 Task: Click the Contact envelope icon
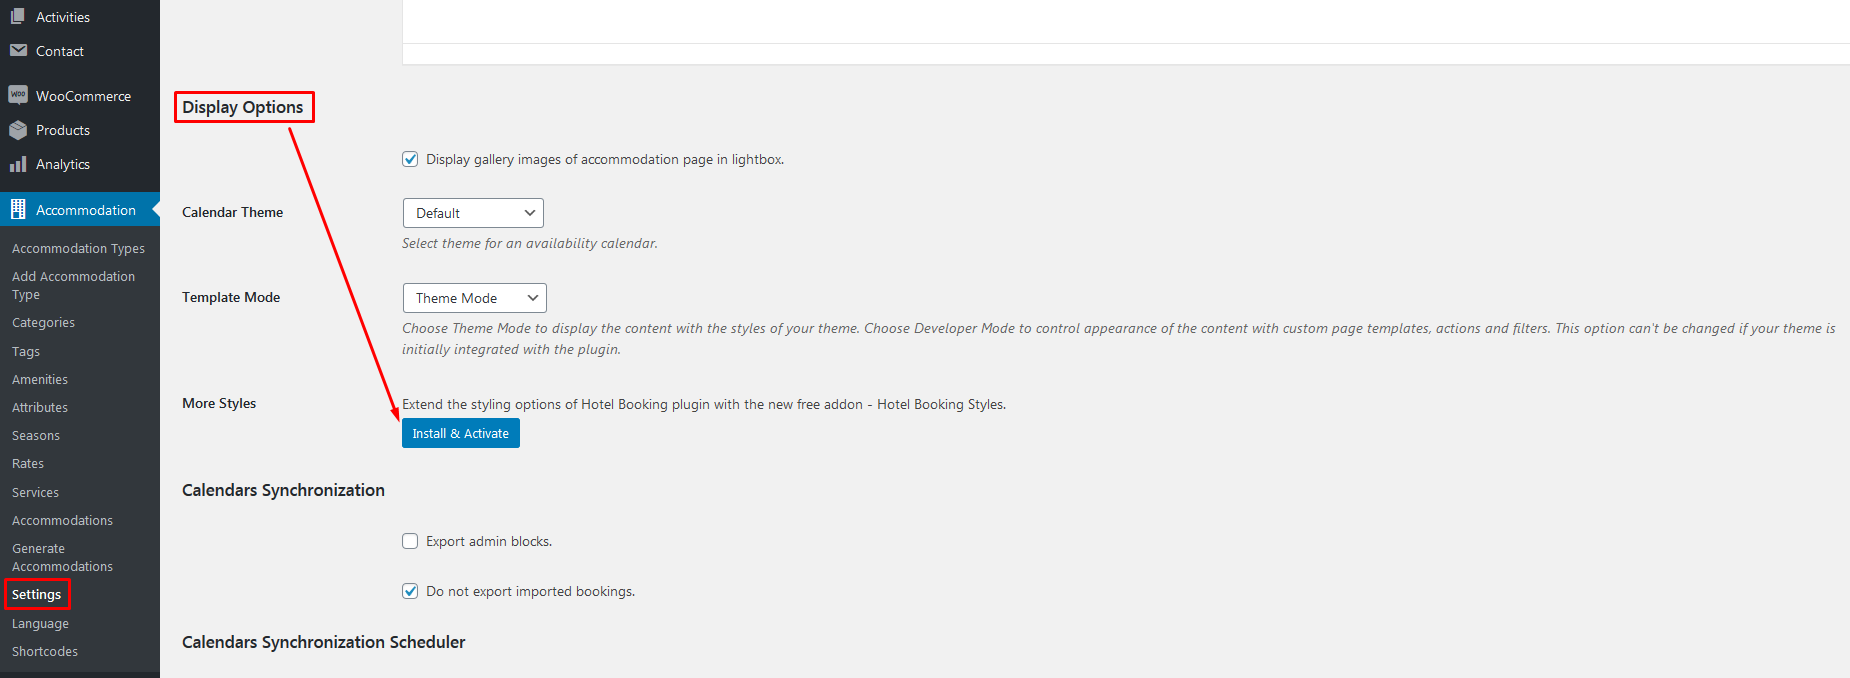18,50
